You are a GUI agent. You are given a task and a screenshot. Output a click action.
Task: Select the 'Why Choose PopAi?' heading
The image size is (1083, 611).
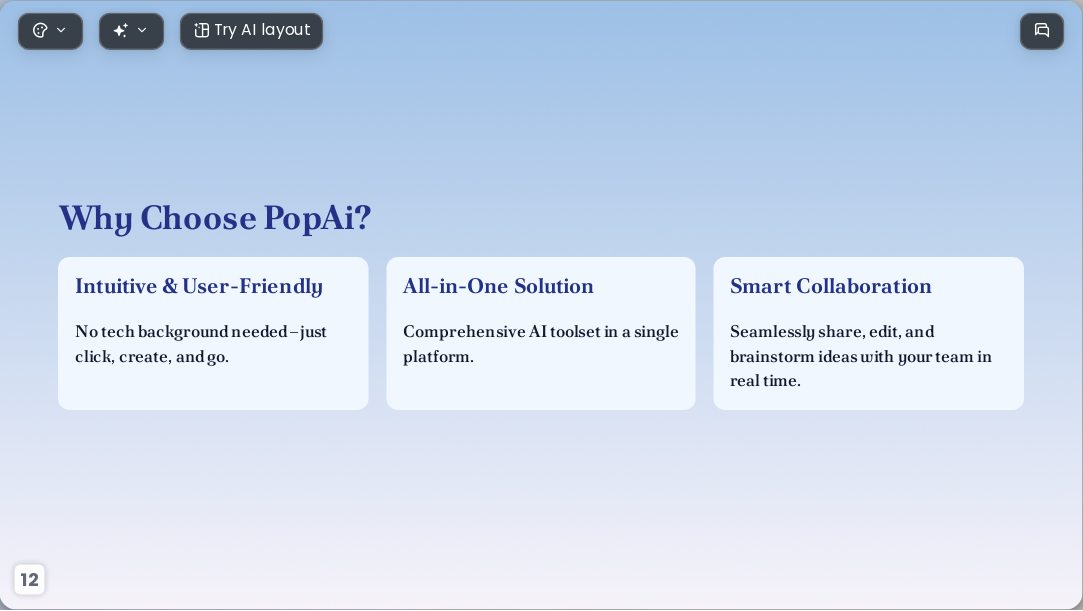215,218
